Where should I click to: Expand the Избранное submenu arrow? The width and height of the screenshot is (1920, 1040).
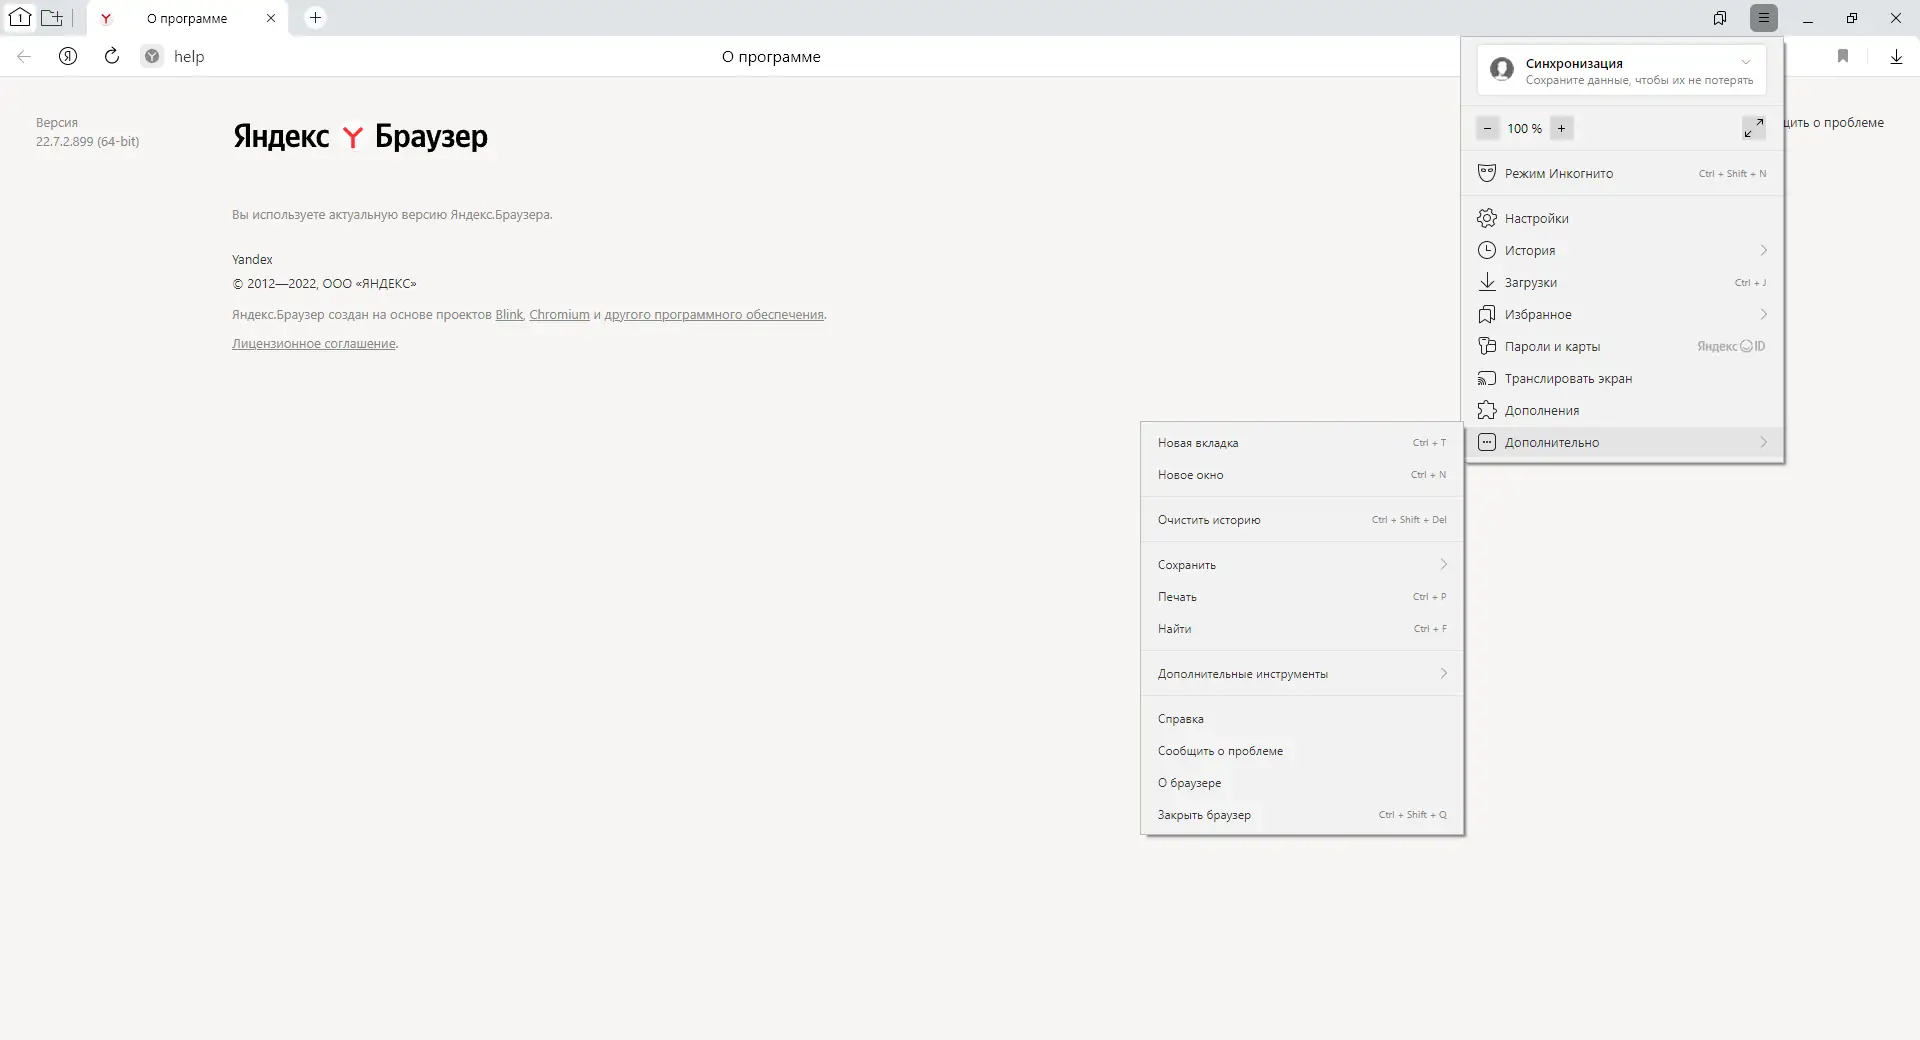(x=1764, y=314)
